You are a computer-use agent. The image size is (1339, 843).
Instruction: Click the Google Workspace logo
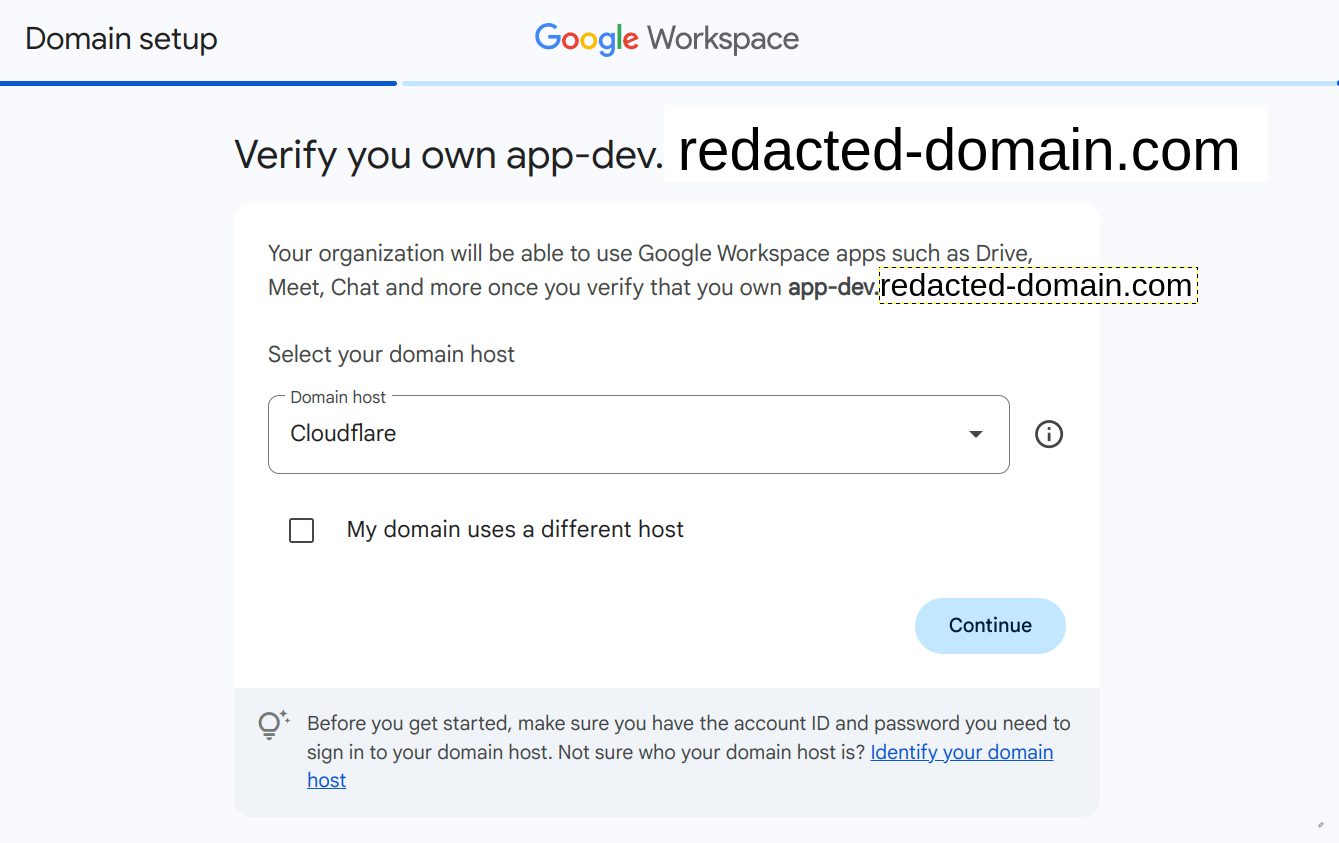(x=667, y=39)
